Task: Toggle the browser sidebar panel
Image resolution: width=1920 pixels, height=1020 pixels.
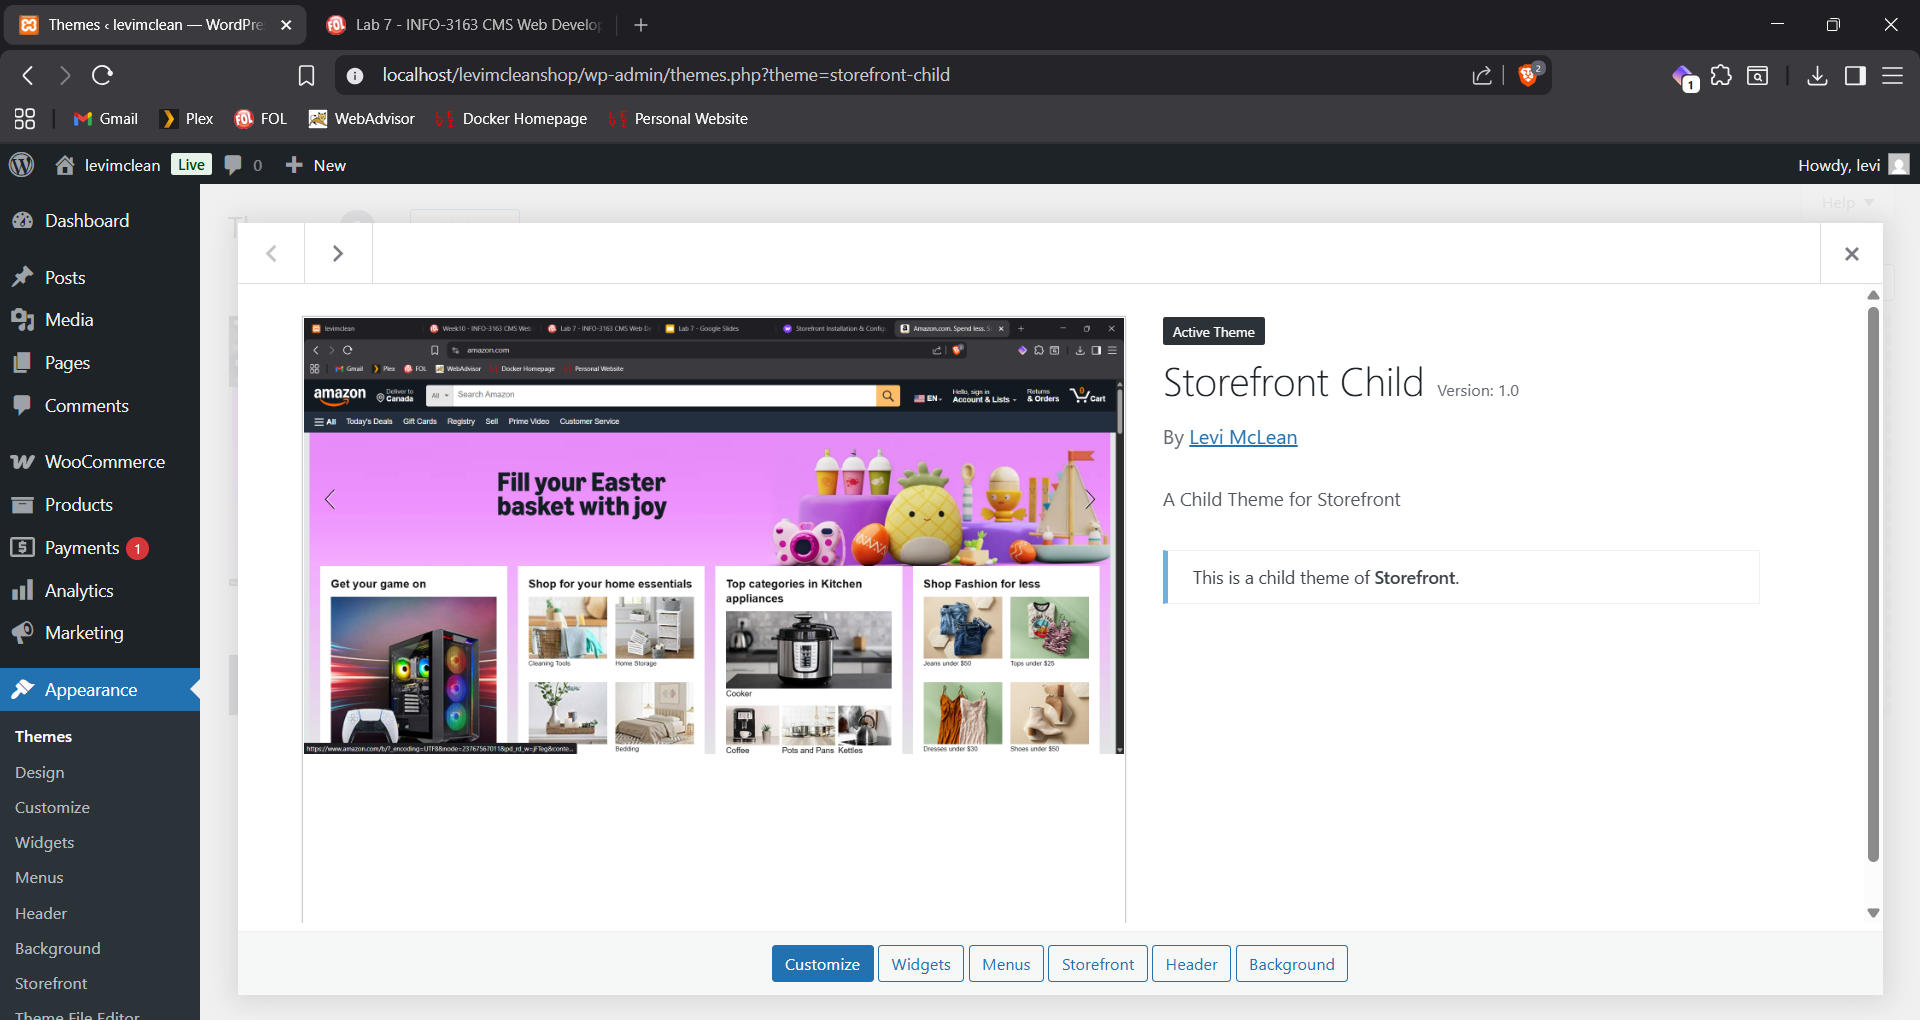Action: [1855, 75]
